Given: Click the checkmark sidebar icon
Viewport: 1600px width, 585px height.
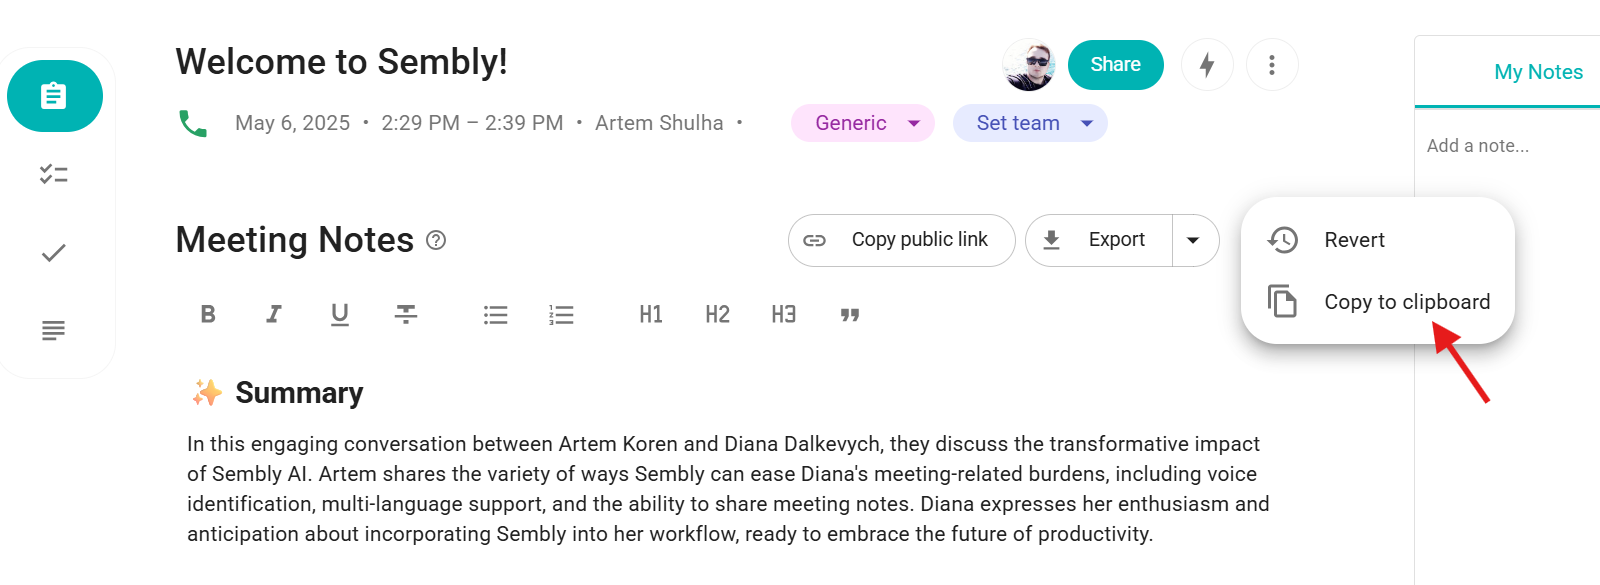Looking at the screenshot, I should [x=54, y=253].
